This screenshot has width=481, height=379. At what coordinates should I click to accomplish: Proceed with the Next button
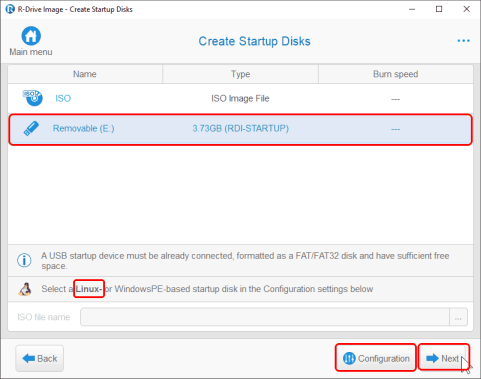point(444,358)
